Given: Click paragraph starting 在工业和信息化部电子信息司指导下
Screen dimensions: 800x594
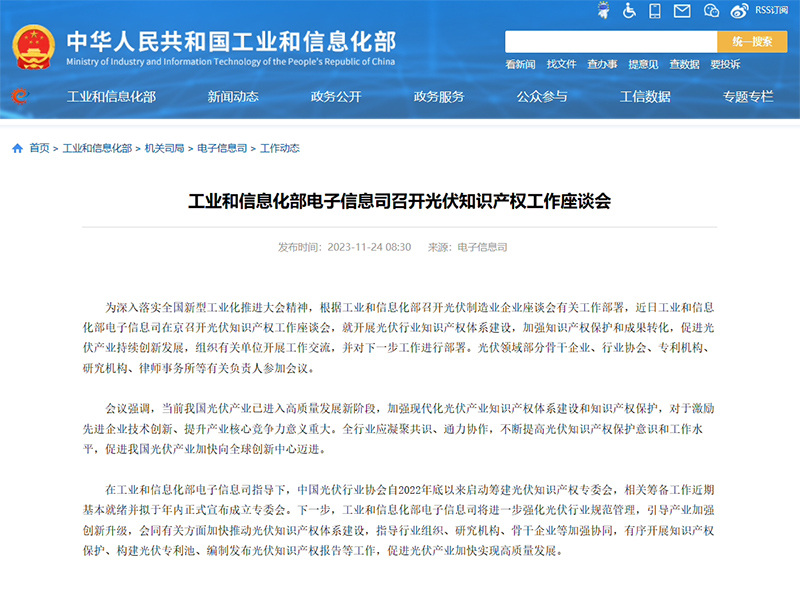Looking at the screenshot, I should [x=399, y=520].
